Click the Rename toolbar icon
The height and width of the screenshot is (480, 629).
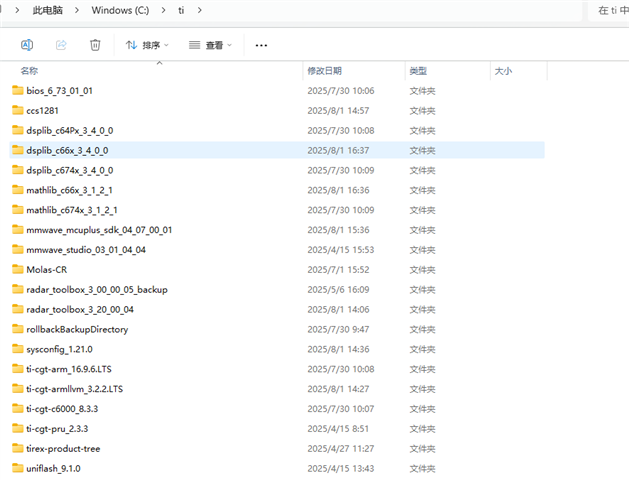coord(27,45)
